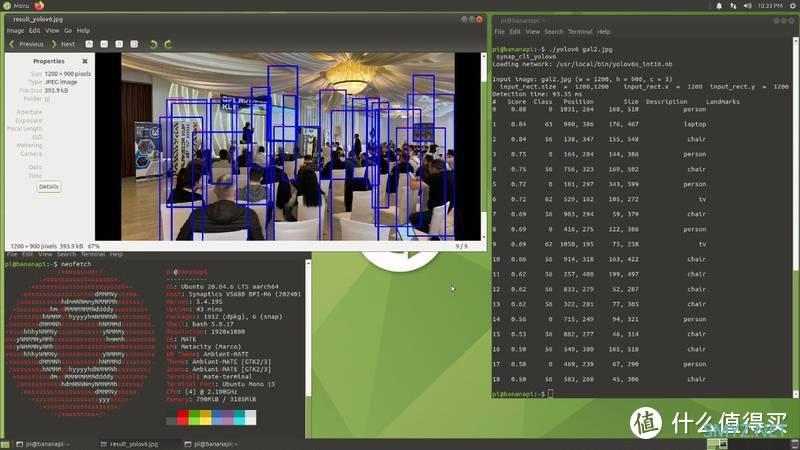The image size is (800, 450).
Task: Select the workspace switcher in bottom panel
Action: (x=717, y=444)
